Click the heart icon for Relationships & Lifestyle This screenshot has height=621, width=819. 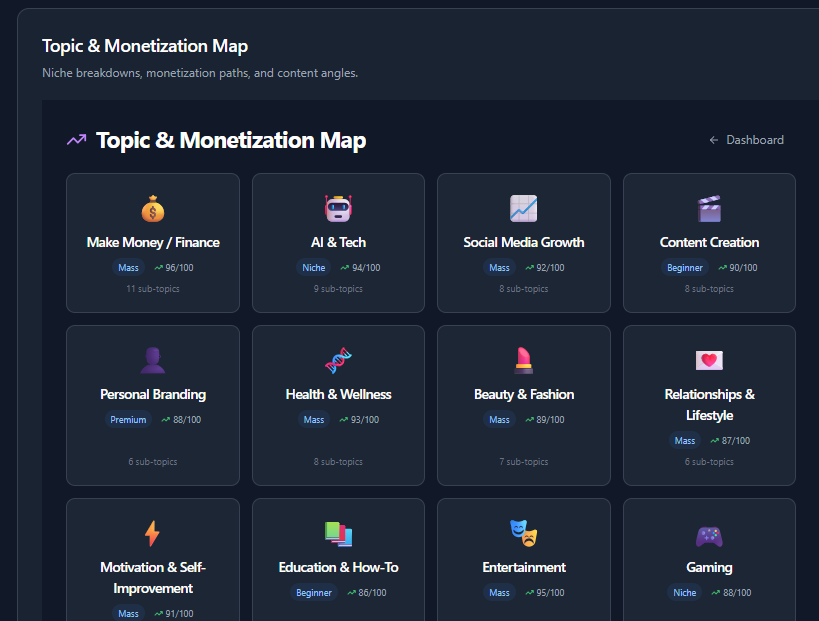709,360
